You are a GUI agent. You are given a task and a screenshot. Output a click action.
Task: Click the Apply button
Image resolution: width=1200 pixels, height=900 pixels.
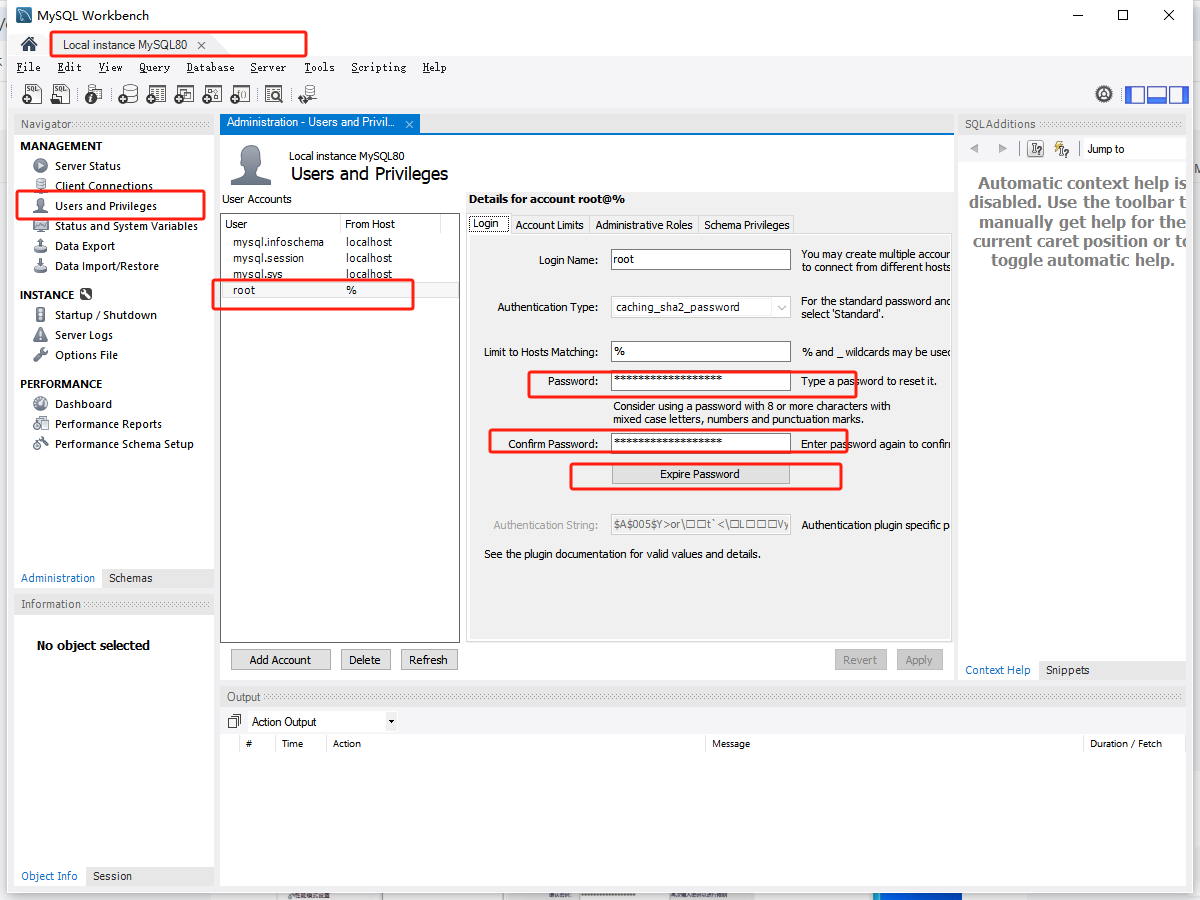tap(919, 660)
